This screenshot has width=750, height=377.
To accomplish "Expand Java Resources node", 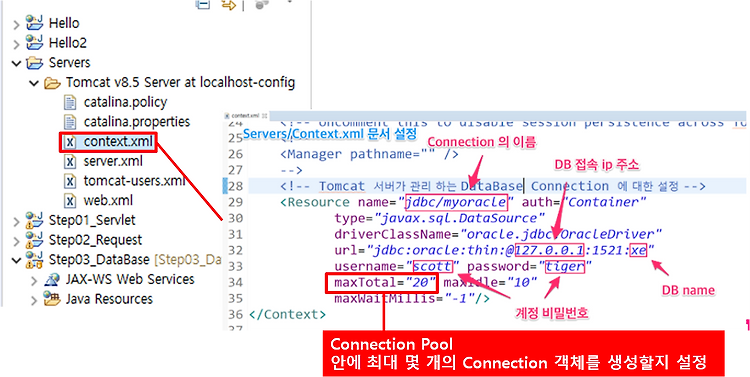I will 33,300.
